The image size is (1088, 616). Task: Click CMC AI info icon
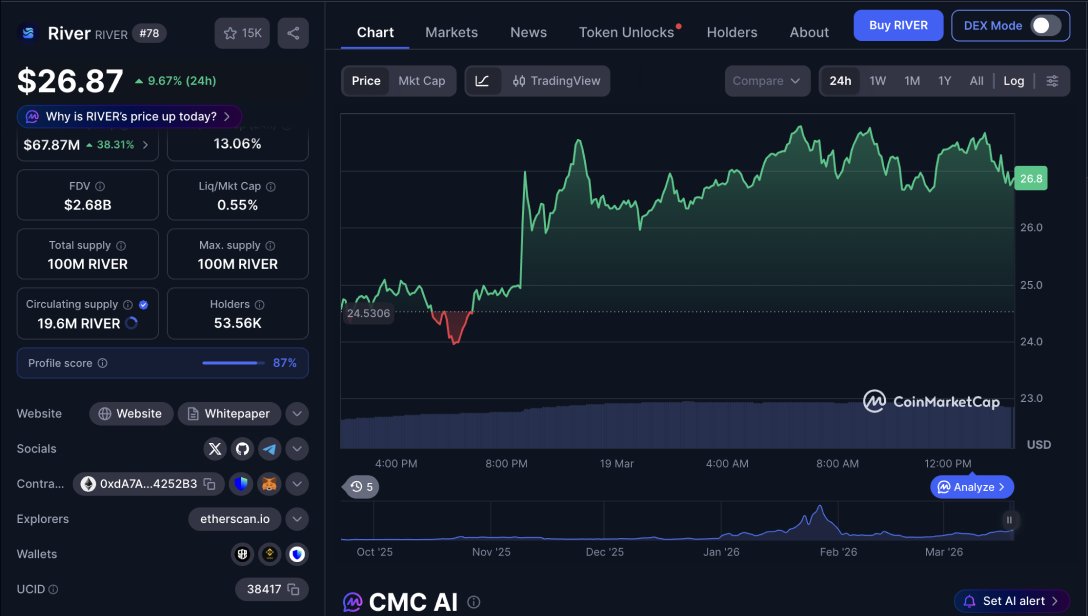coord(474,602)
